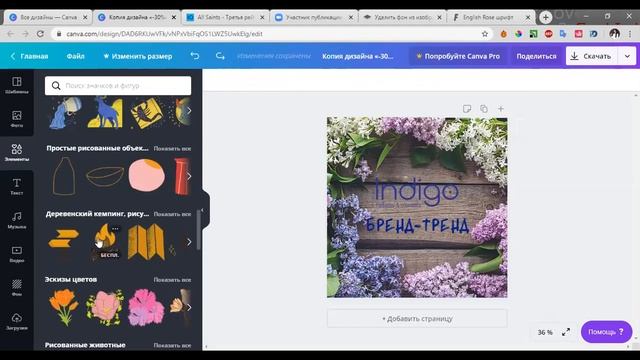Viewport: 640px width, 360px height.
Task: Insert the scorpion zodiac illustration
Action: [x=146, y=112]
